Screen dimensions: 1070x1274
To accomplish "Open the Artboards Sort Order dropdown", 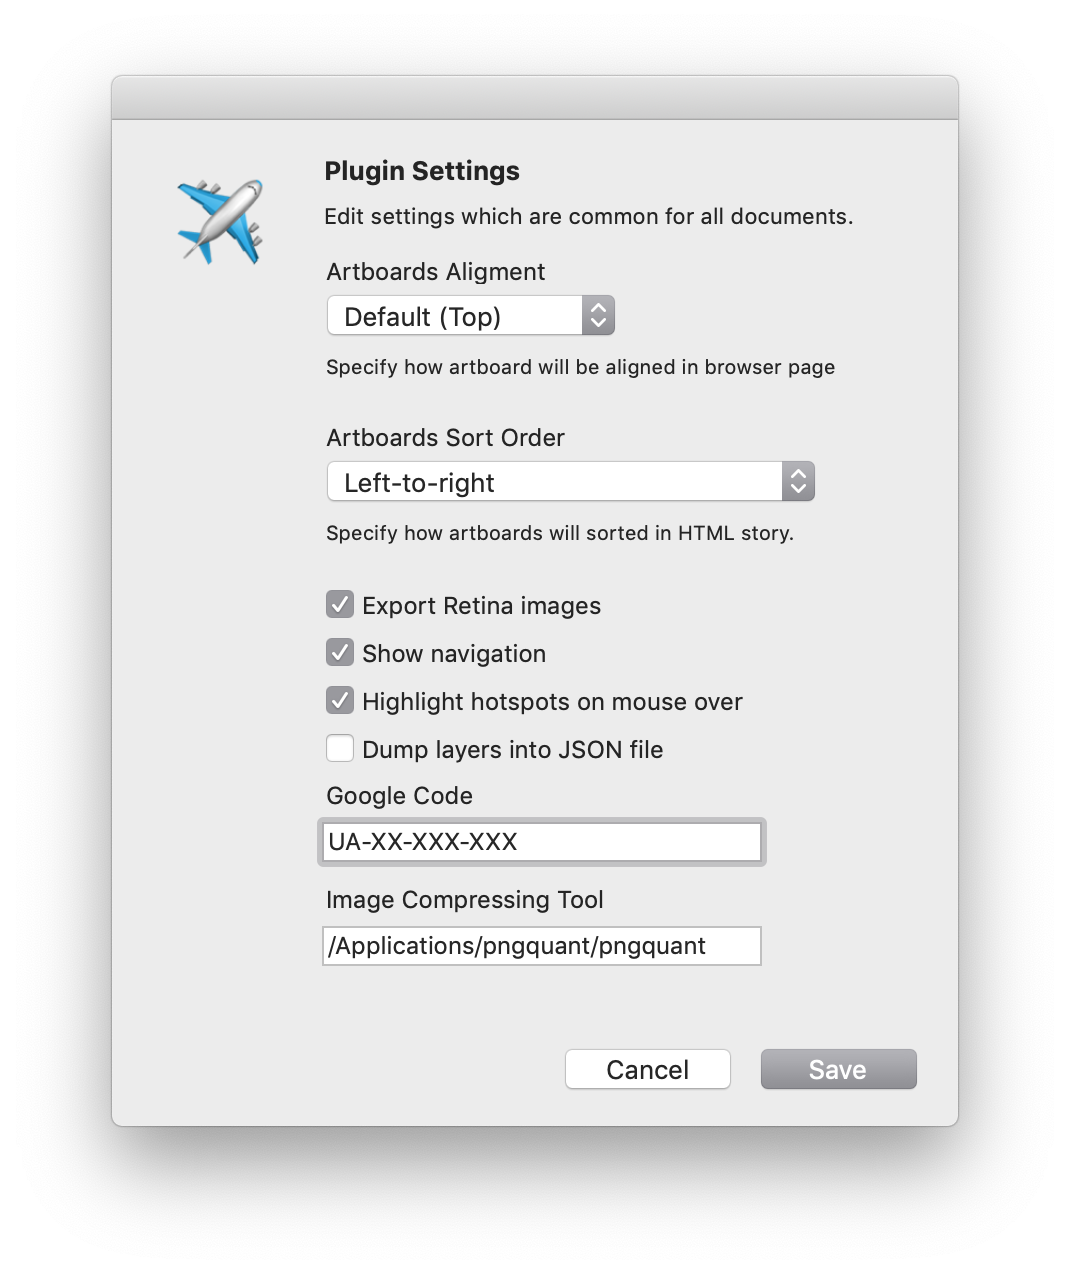I will (x=571, y=482).
